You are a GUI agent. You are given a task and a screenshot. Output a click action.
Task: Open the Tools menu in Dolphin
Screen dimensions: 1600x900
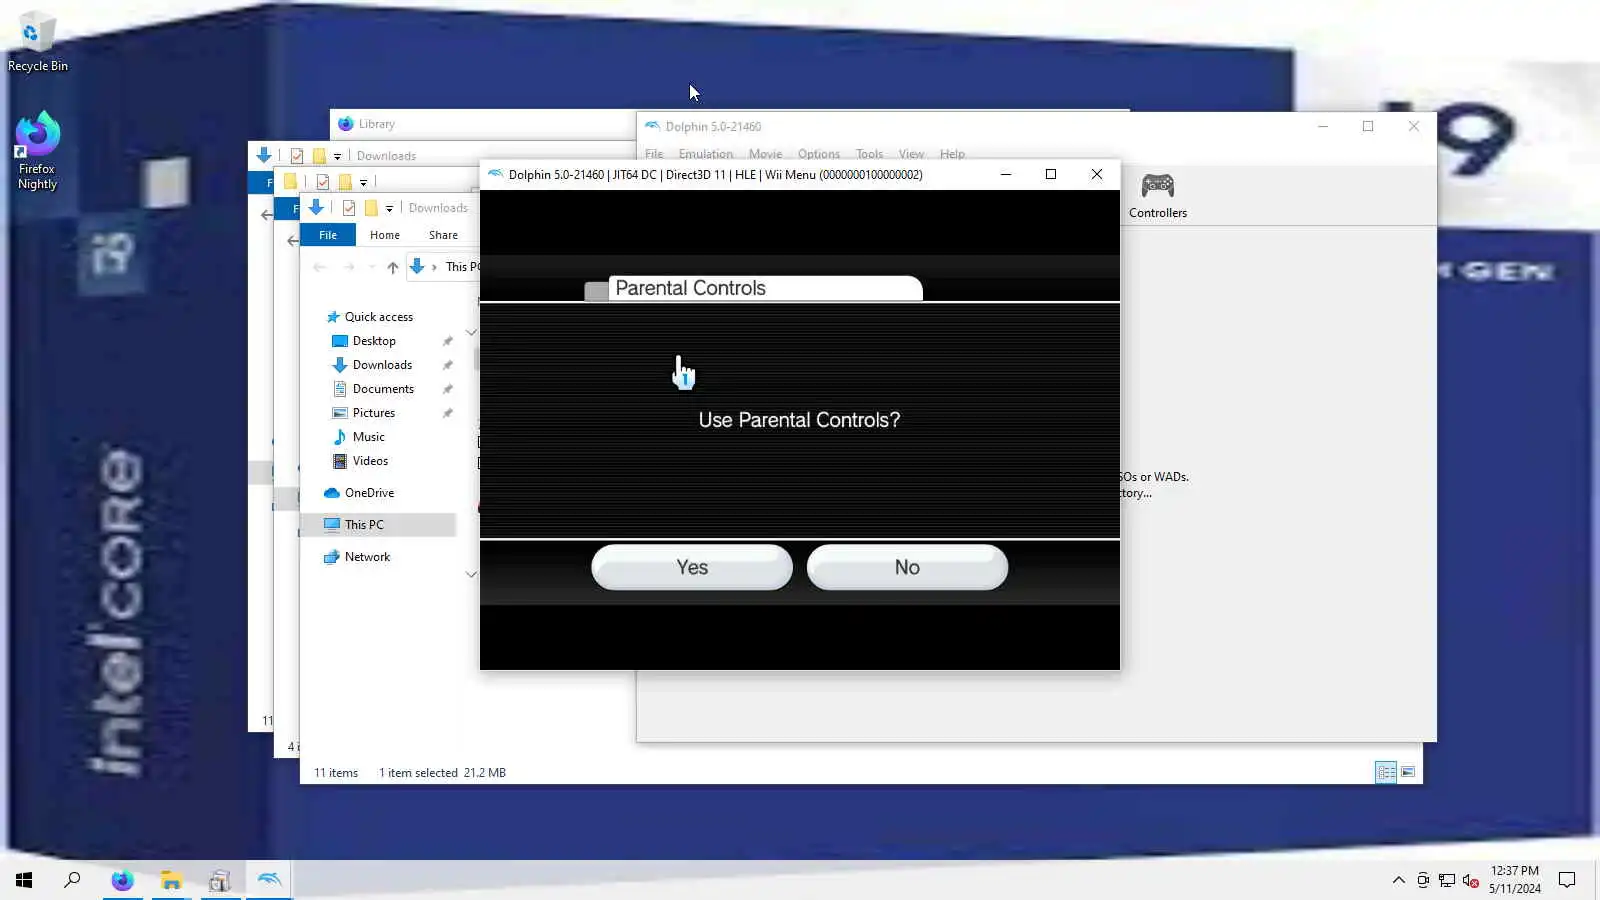(x=869, y=154)
